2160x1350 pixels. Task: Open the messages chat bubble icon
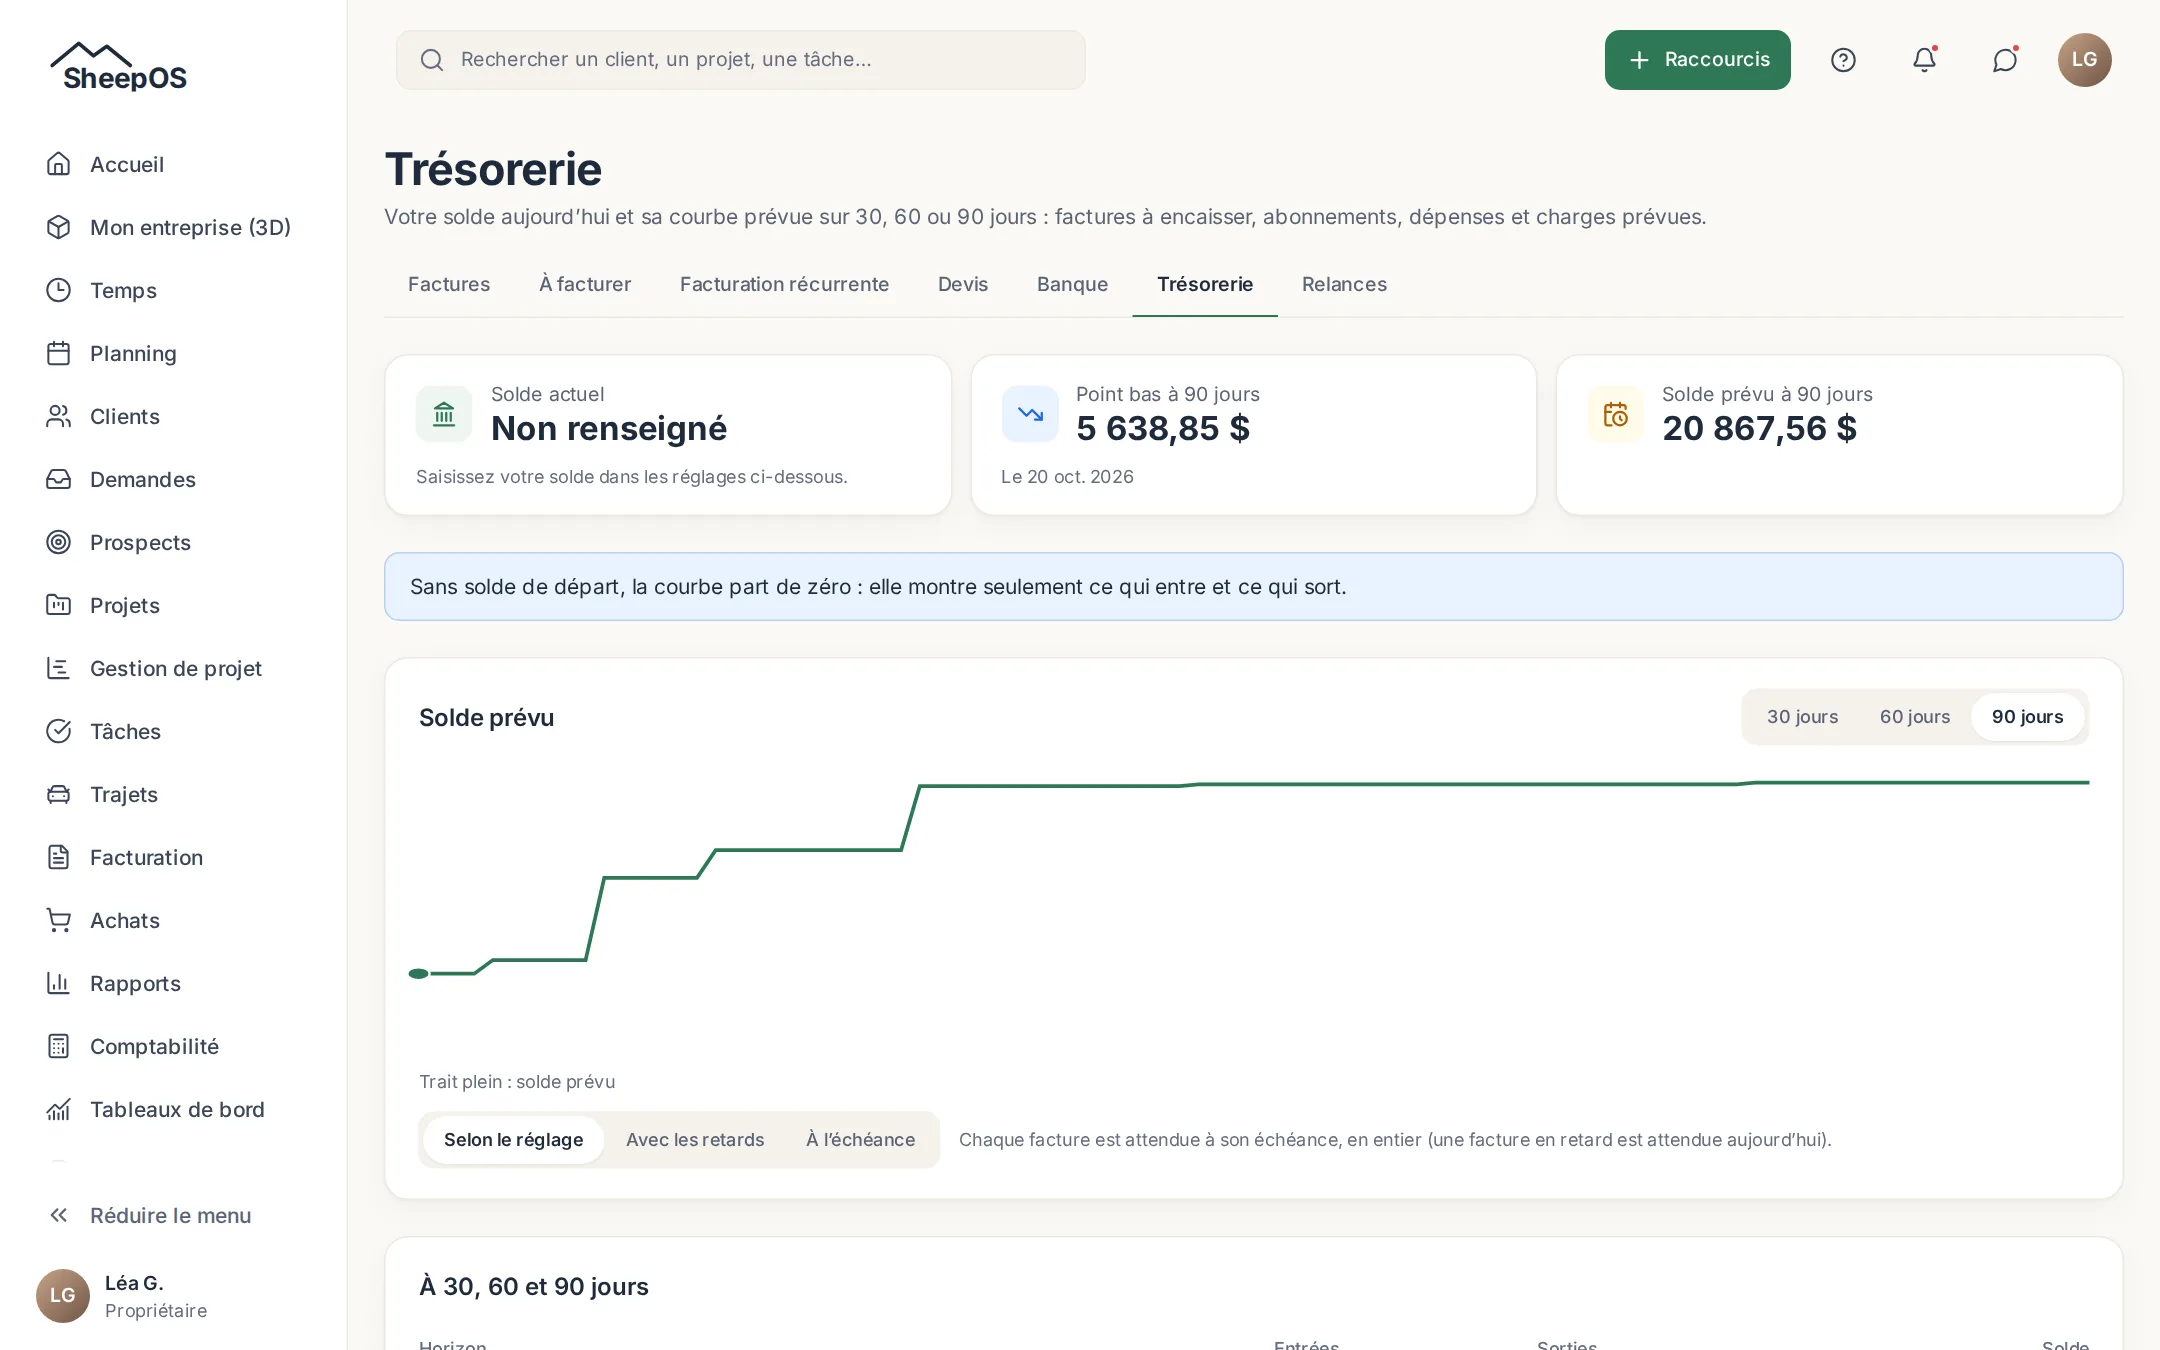click(x=2005, y=60)
